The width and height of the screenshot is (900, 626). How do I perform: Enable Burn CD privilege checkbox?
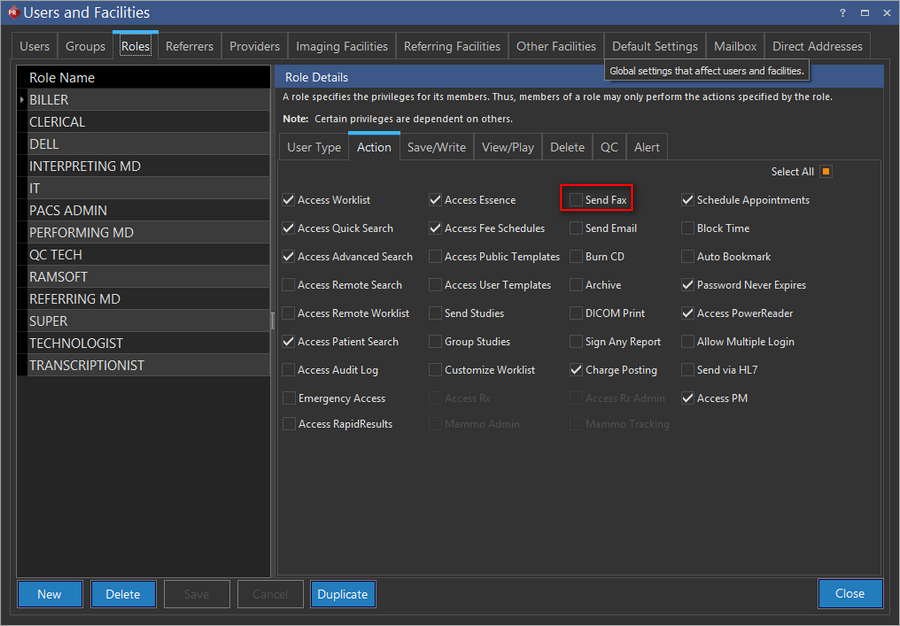576,257
